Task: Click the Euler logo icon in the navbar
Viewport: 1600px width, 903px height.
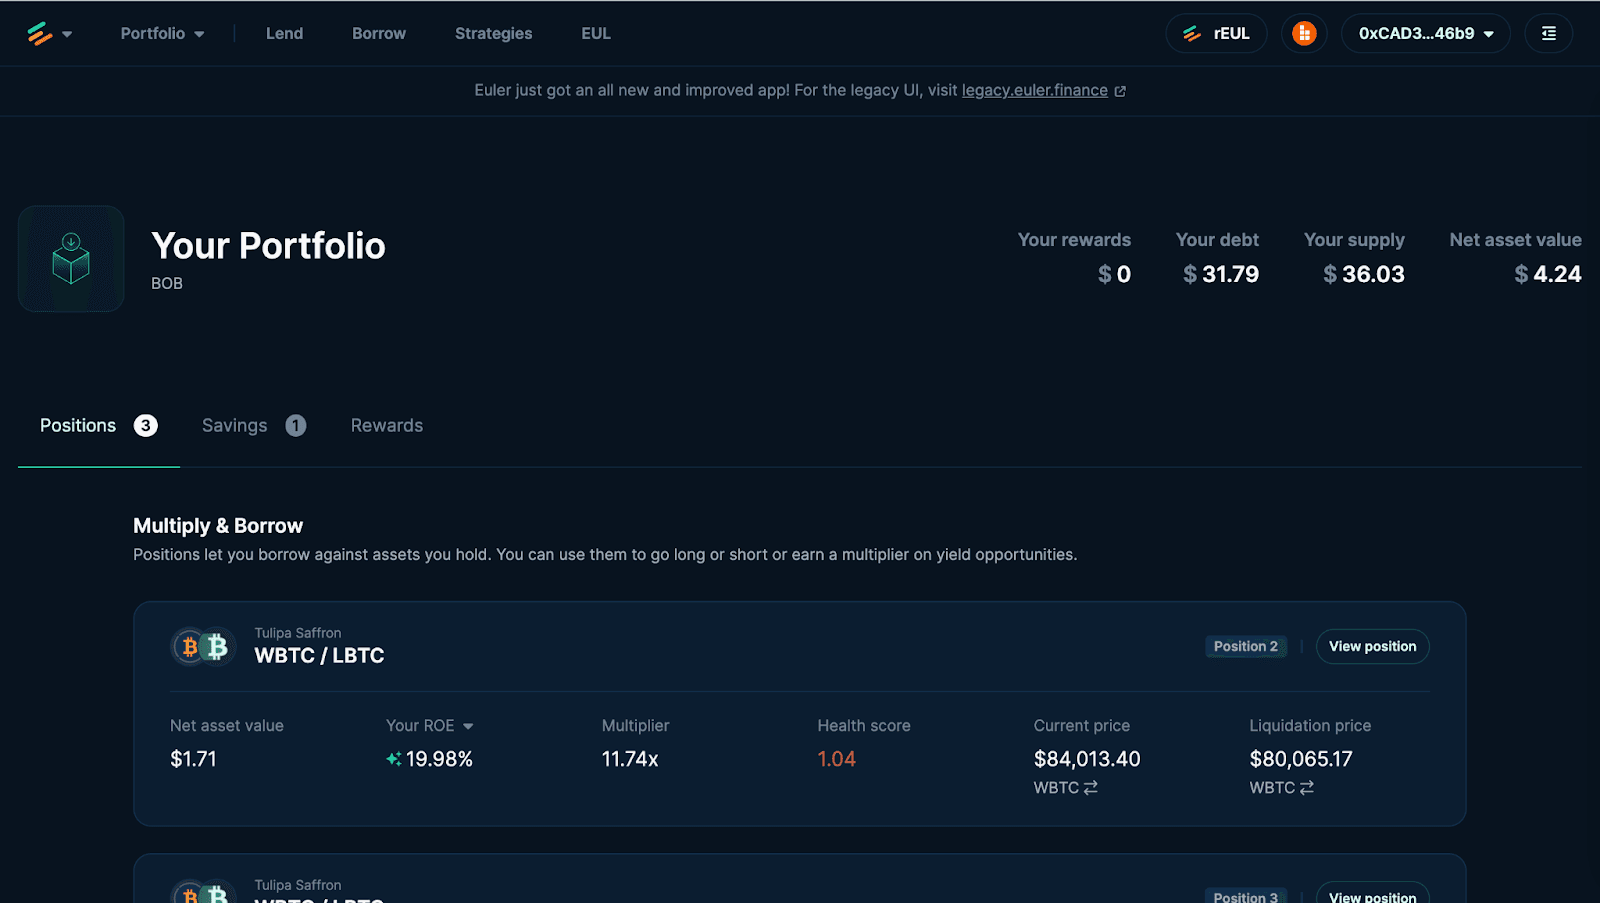Action: pos(39,34)
